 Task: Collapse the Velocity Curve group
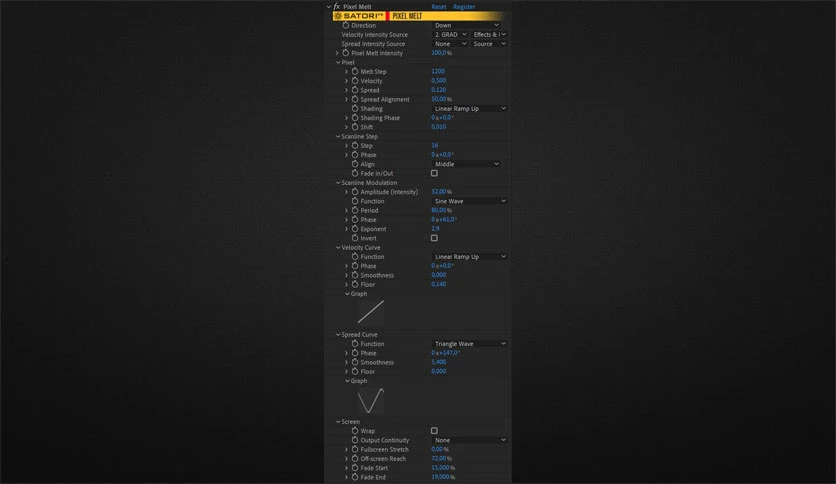point(337,248)
